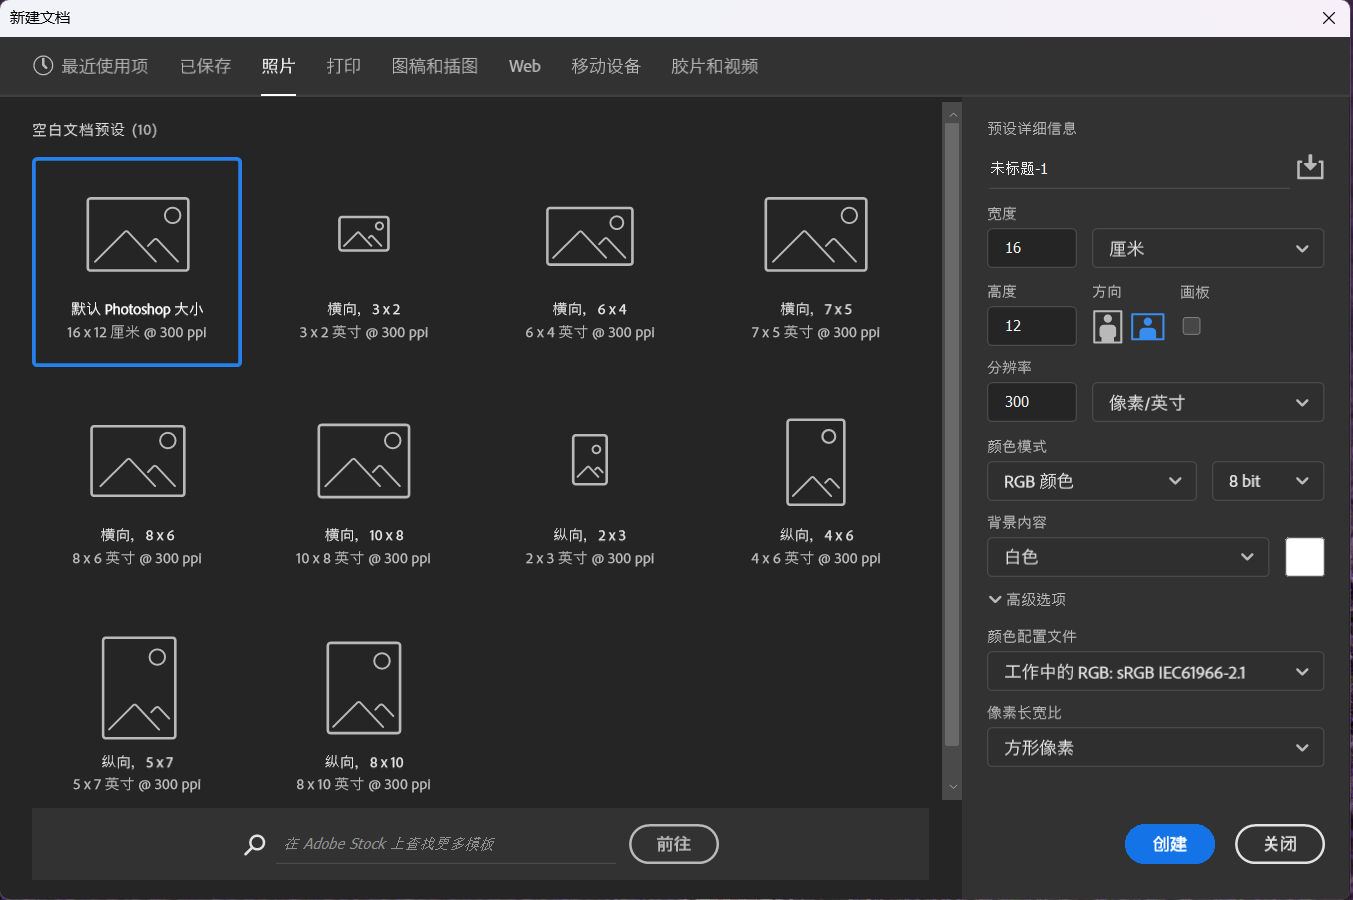This screenshot has width=1353, height=900.
Task: Switch to the 打印 tab
Action: coord(343,66)
